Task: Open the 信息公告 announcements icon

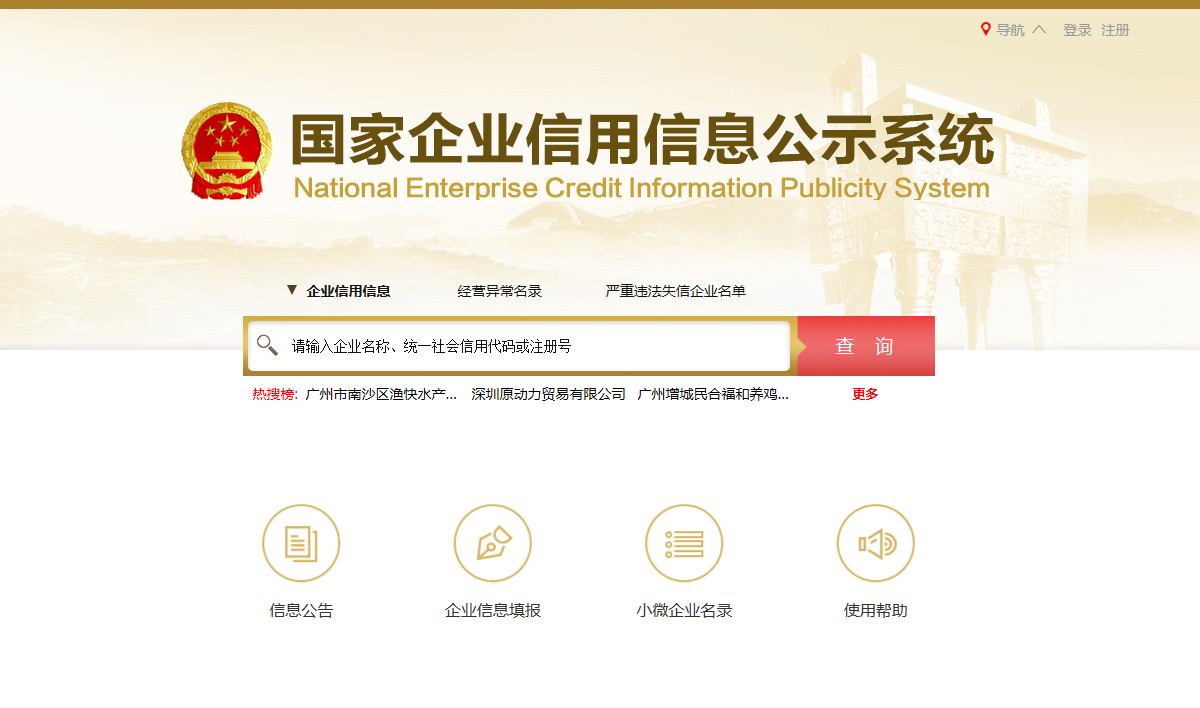Action: (x=301, y=543)
